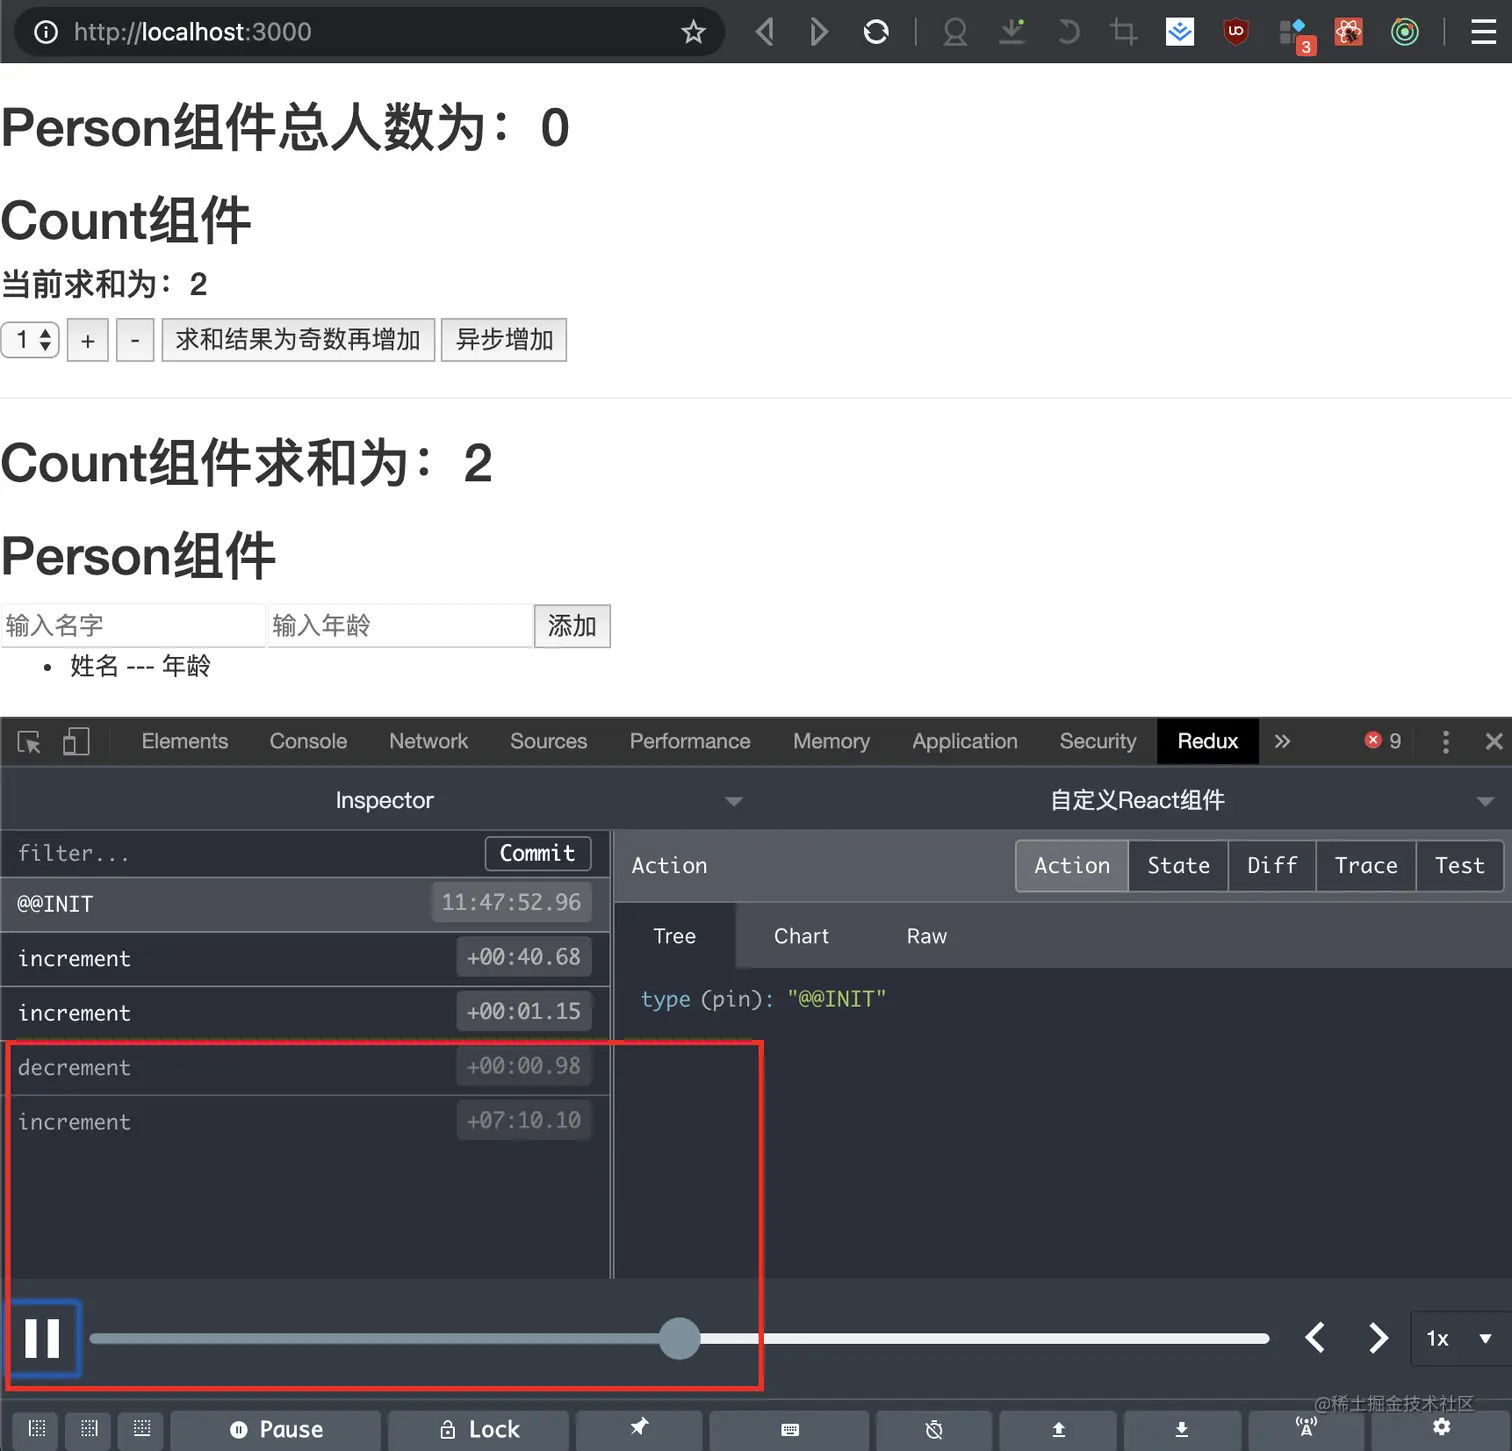Show the State view button
The height and width of the screenshot is (1451, 1512).
tap(1179, 865)
